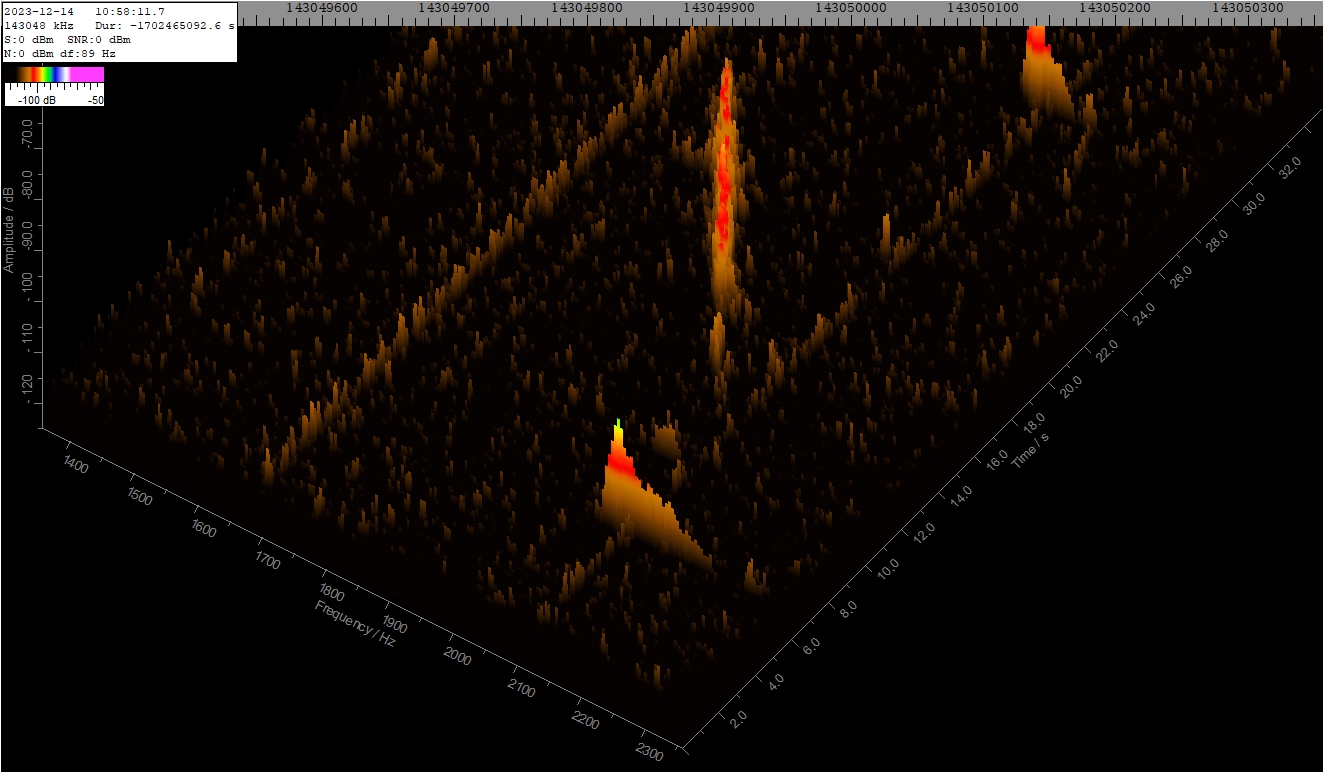Click the 14.0 time axis label
This screenshot has width=1324, height=773.
pyautogui.click(x=961, y=498)
